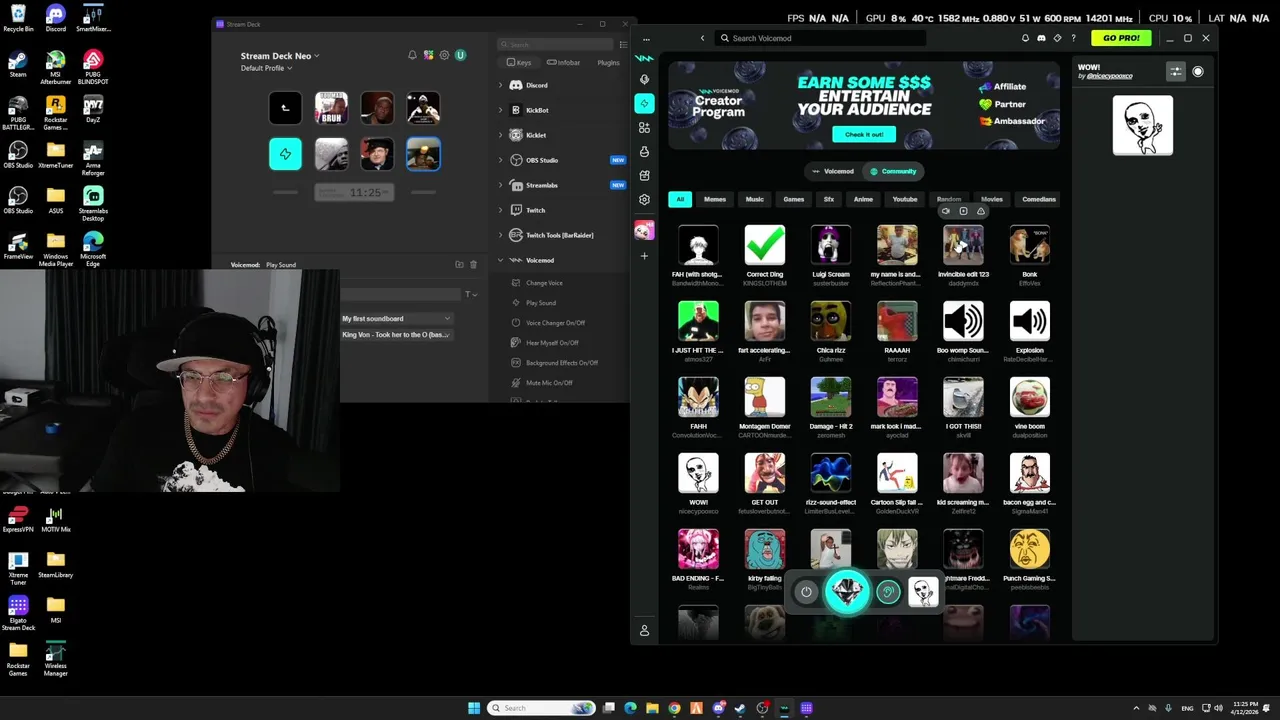Toggle the round record button beside WOW!
The height and width of the screenshot is (720, 1280).
[x=1198, y=71]
